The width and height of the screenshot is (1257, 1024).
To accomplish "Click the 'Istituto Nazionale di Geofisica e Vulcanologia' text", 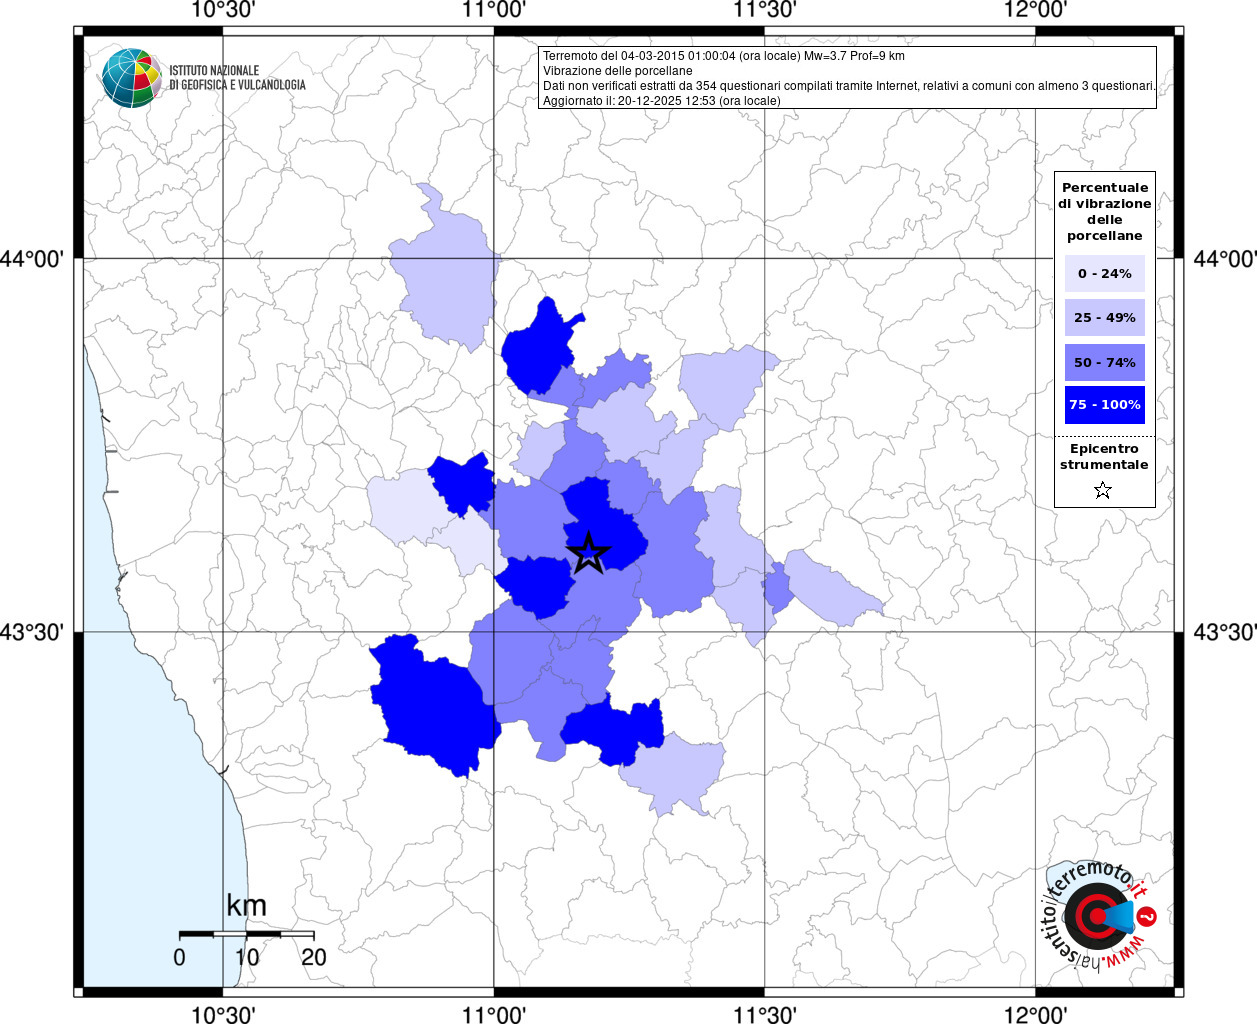I will [x=237, y=78].
